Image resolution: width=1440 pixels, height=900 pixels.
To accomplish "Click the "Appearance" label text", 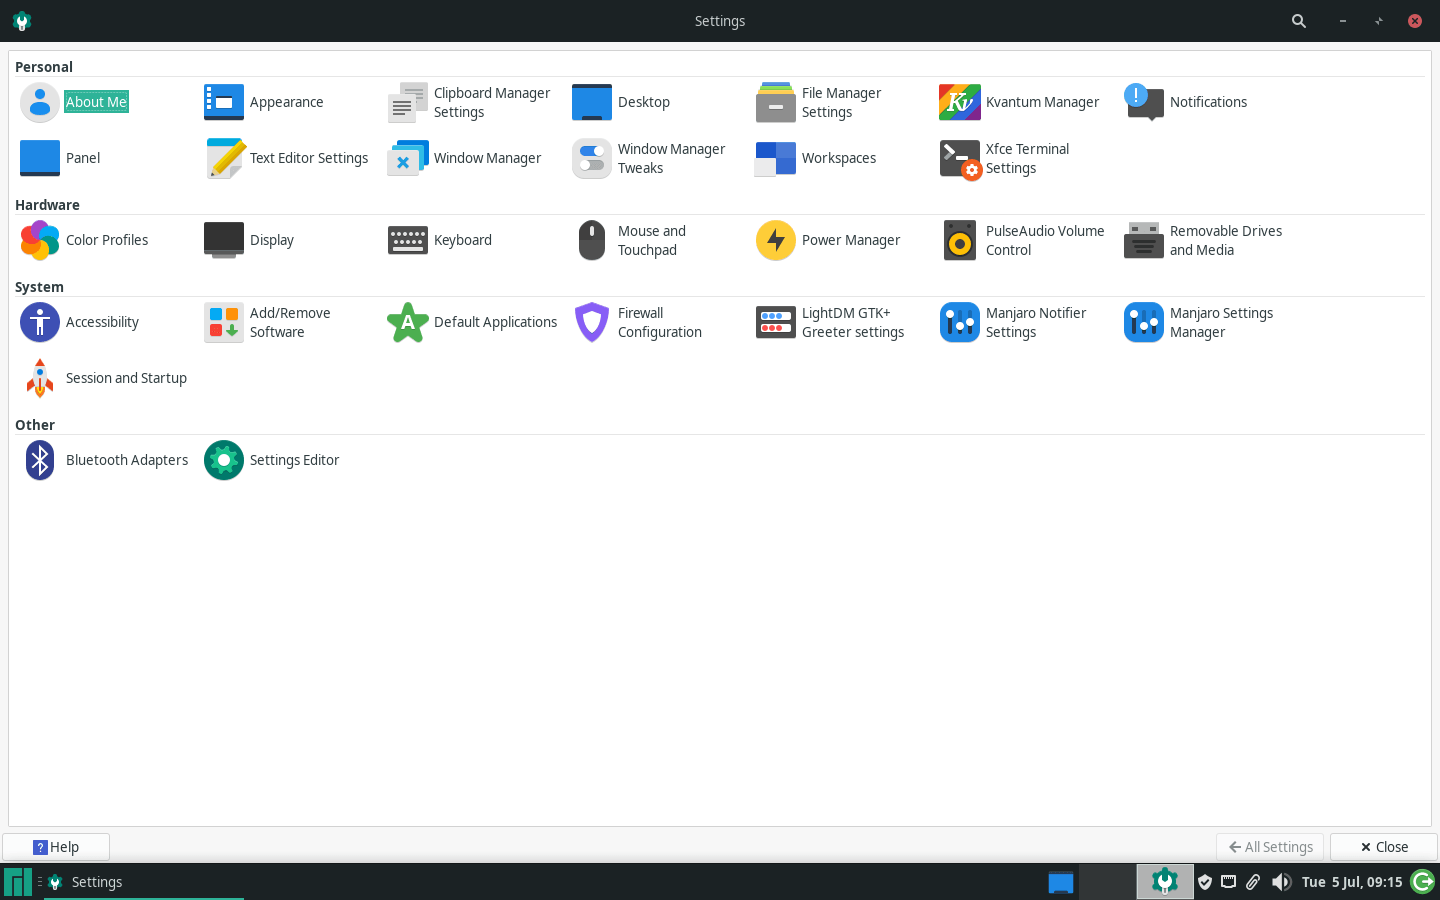I will (x=286, y=102).
